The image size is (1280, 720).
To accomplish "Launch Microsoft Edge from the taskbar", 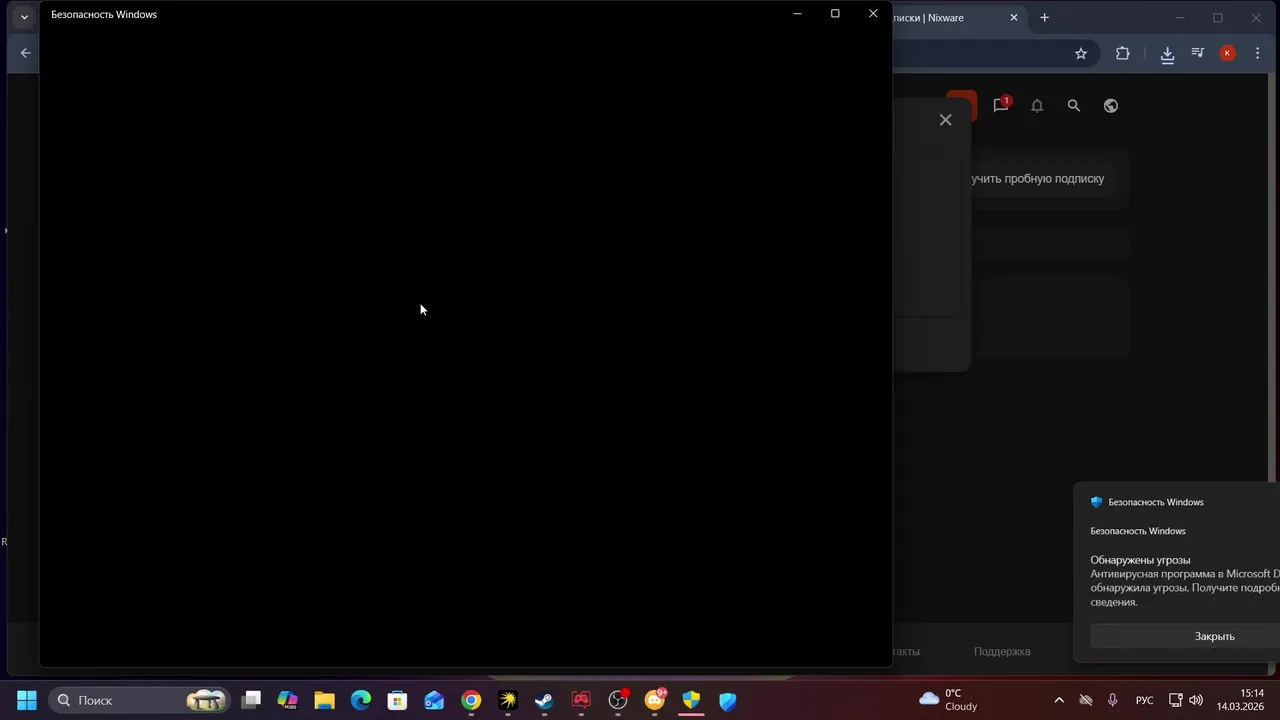I will [361, 700].
